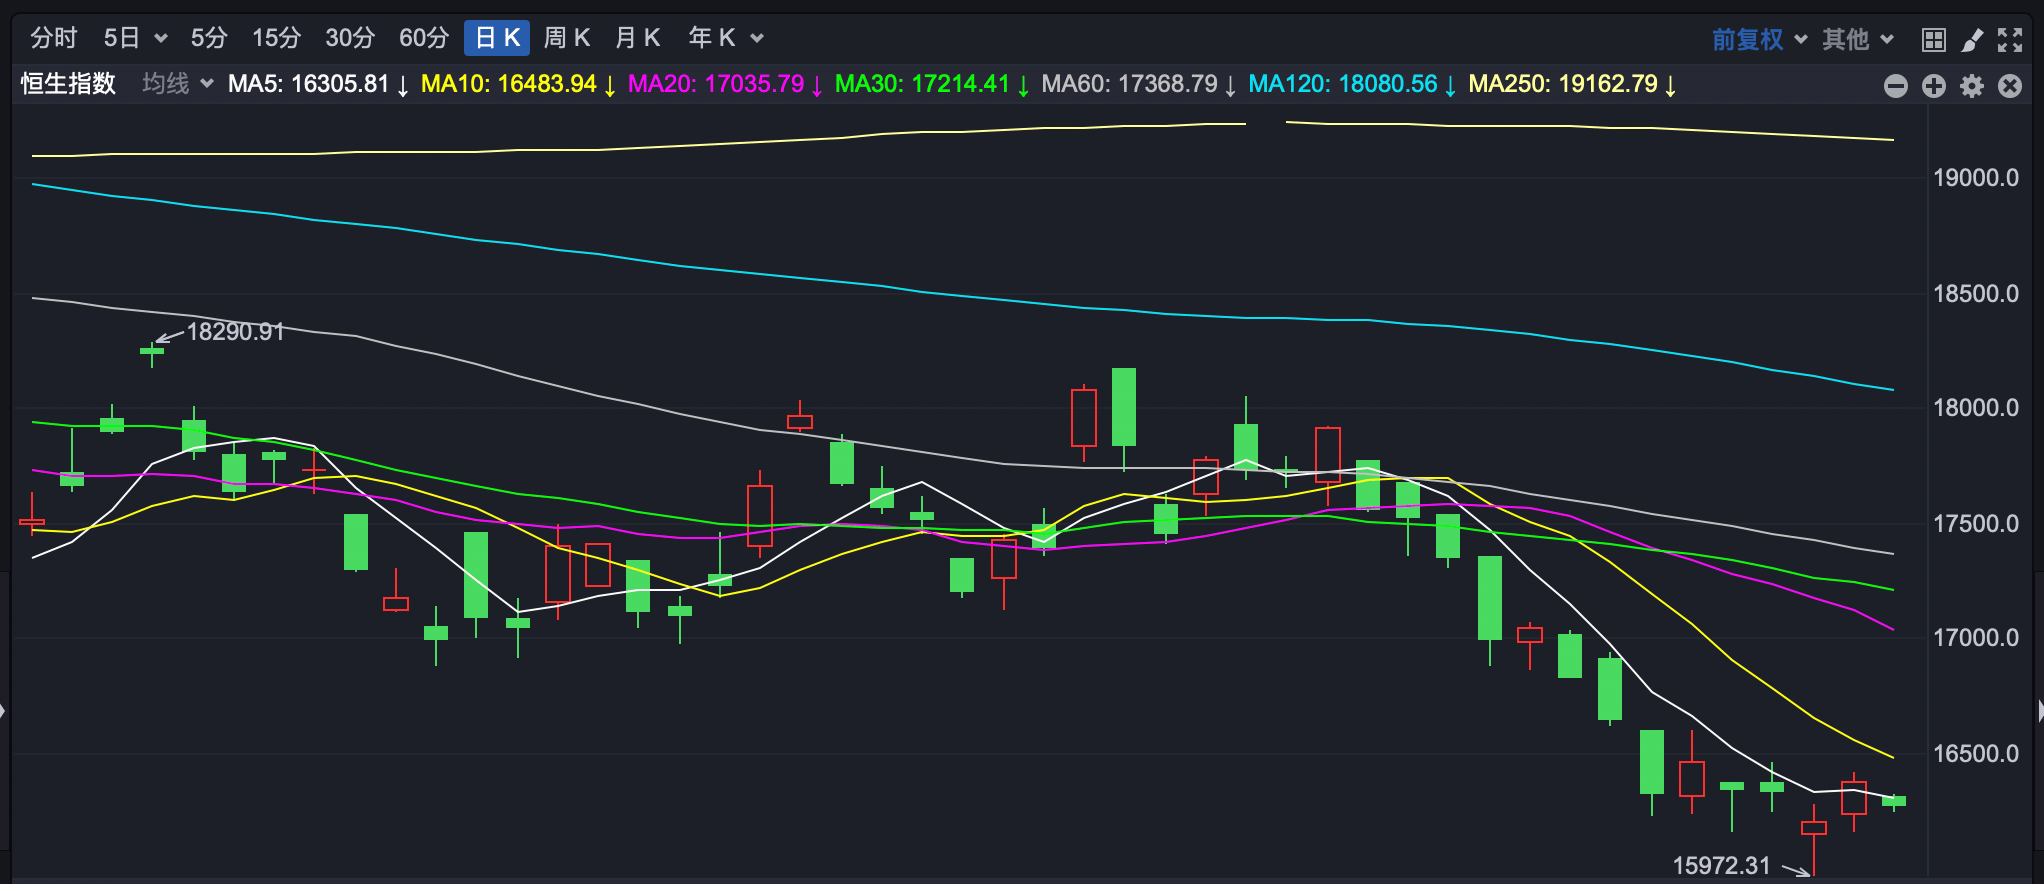Open the grid layout icon
2044x884 pixels.
click(1934, 40)
